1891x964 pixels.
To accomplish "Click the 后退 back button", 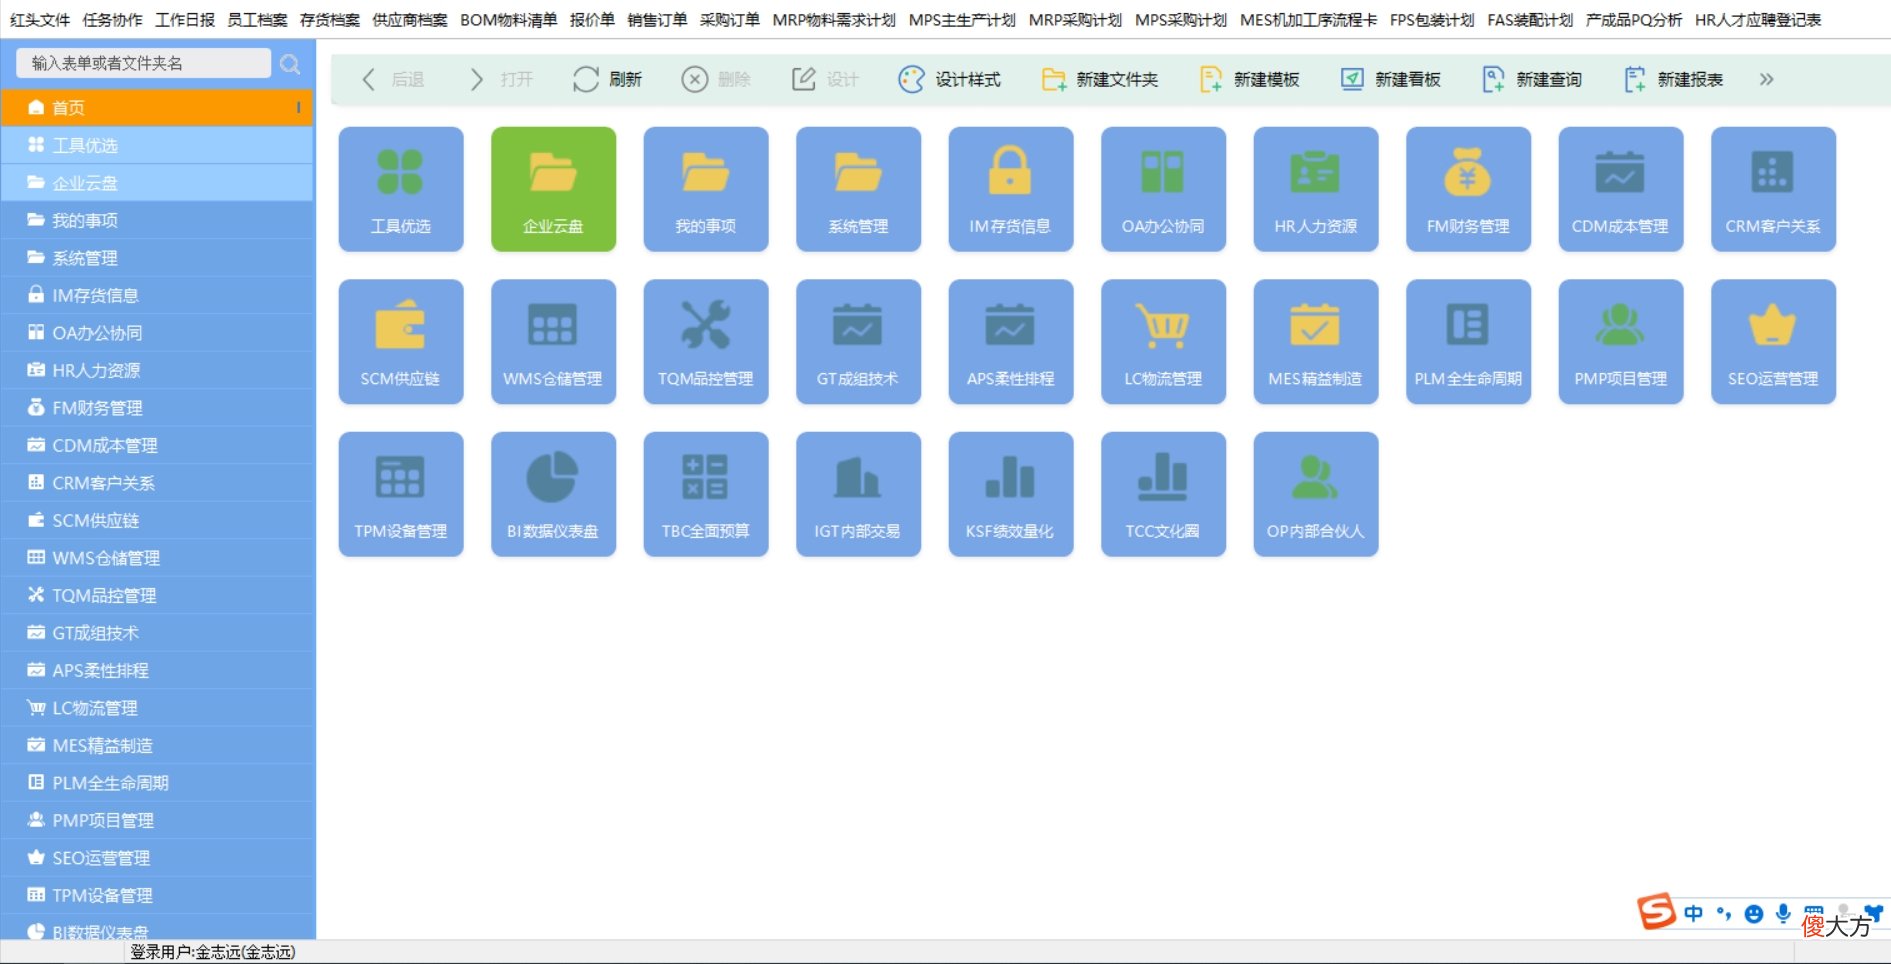I will [392, 79].
